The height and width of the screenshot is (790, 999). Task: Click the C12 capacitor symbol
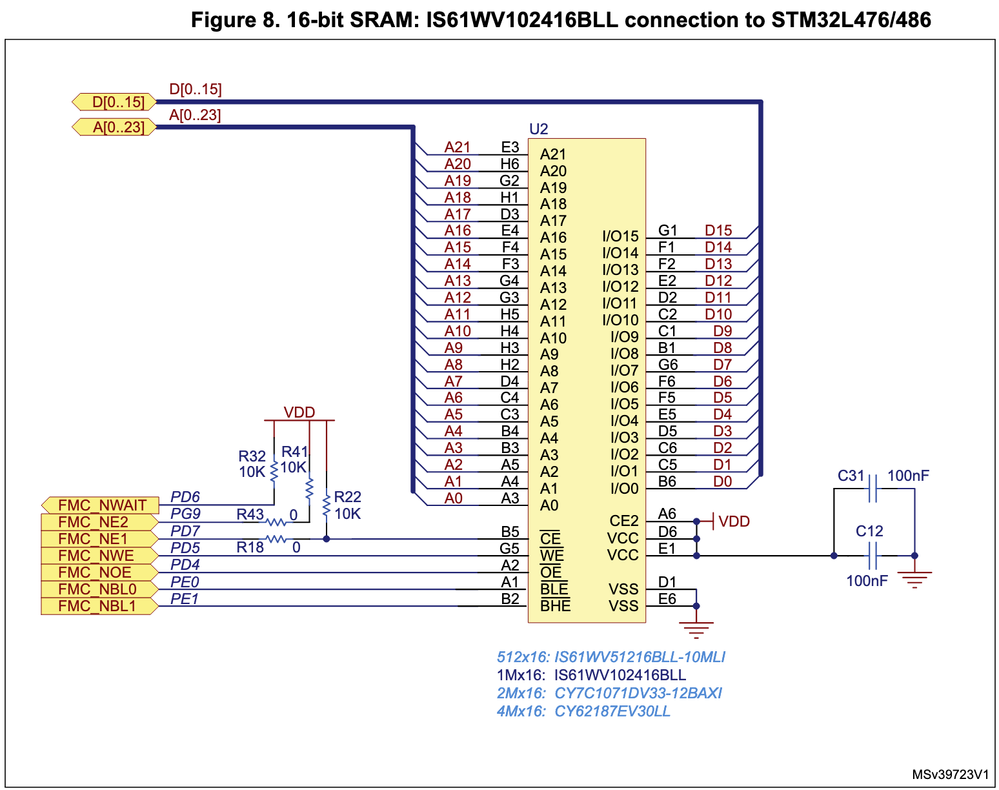tap(873, 556)
